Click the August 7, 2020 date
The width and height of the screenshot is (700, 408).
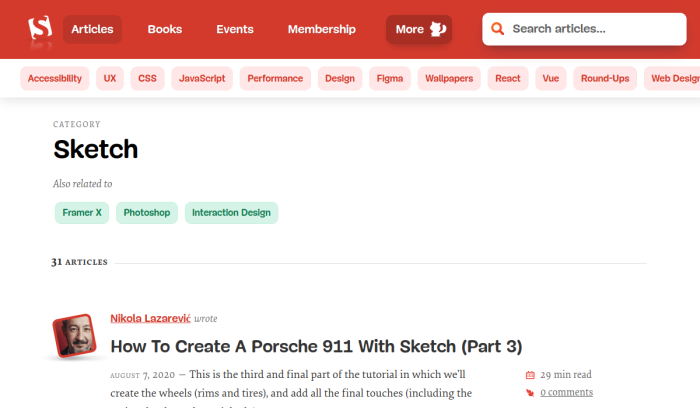pyautogui.click(x=142, y=375)
